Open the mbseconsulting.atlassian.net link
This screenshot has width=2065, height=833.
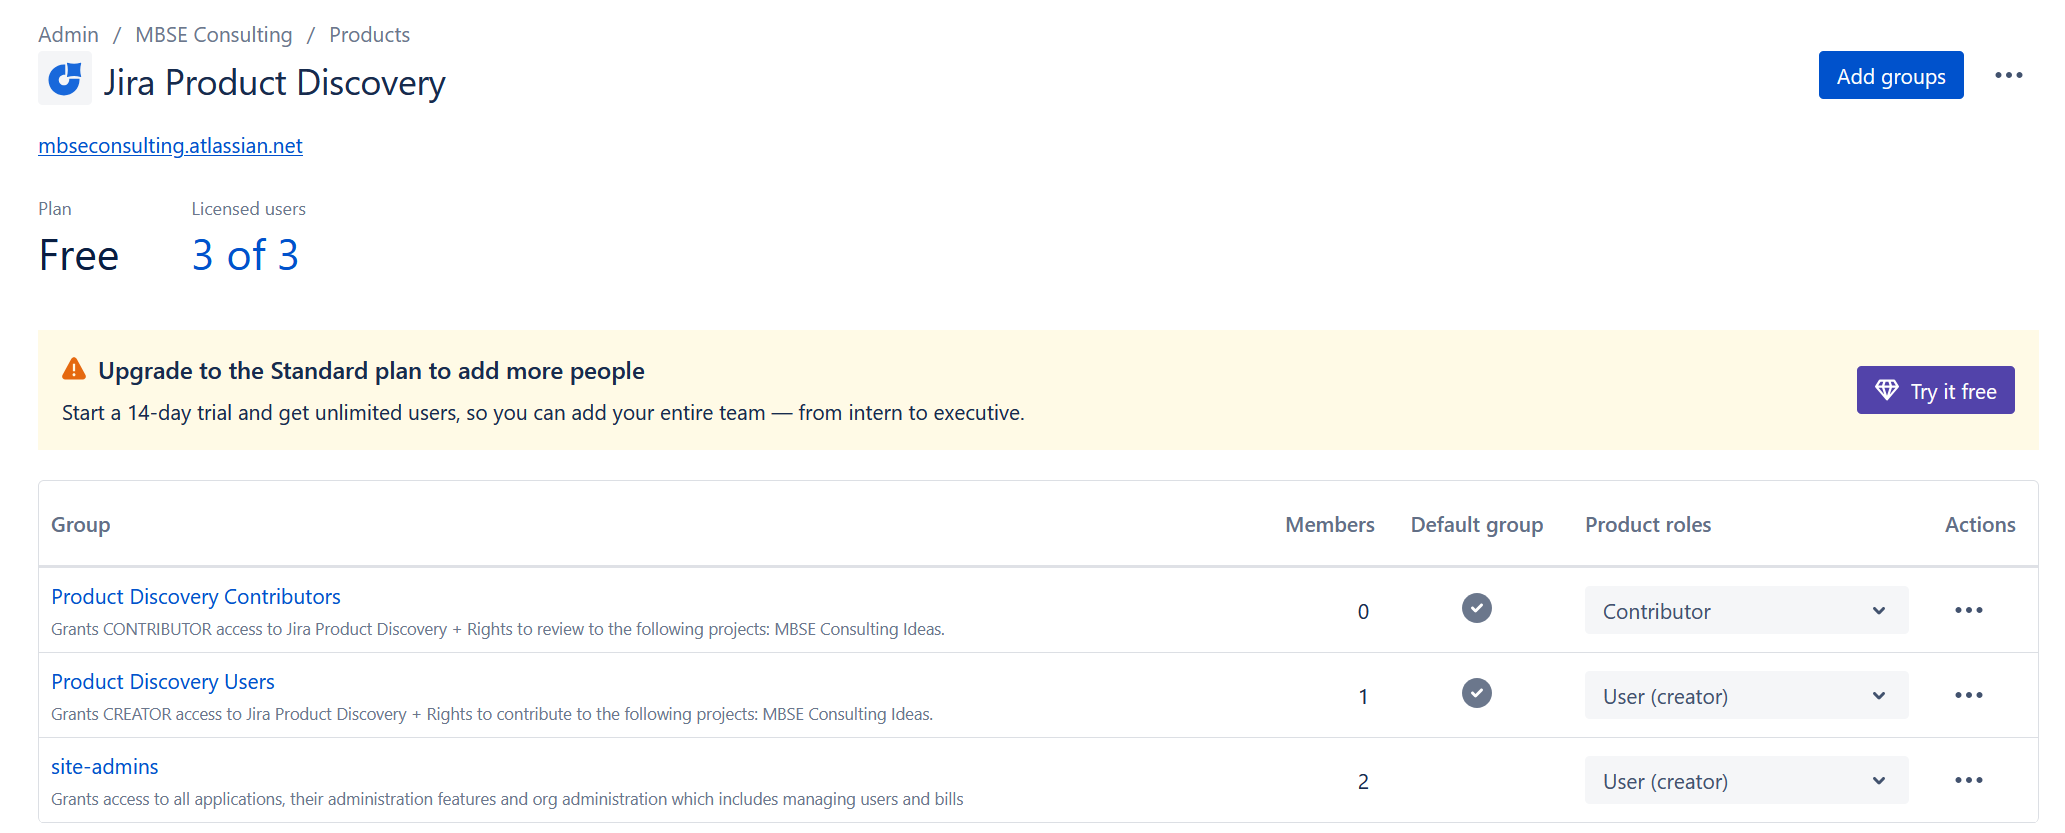point(170,146)
